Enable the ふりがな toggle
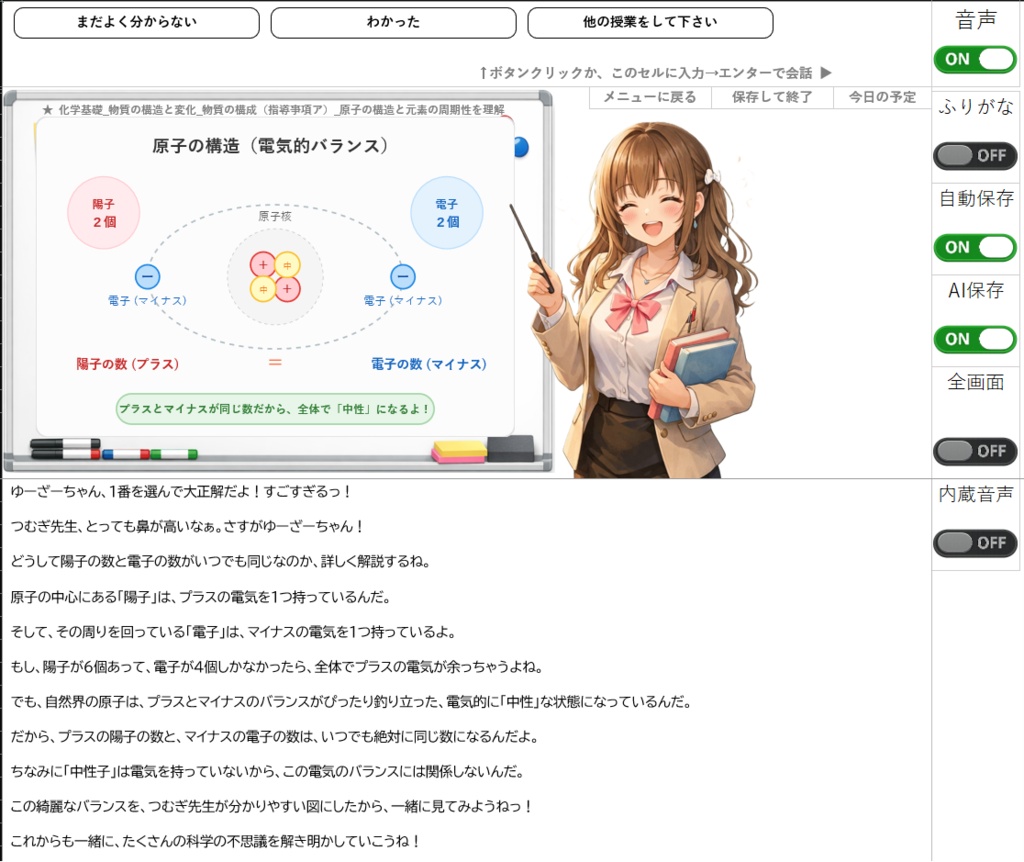1024x862 pixels. point(975,156)
